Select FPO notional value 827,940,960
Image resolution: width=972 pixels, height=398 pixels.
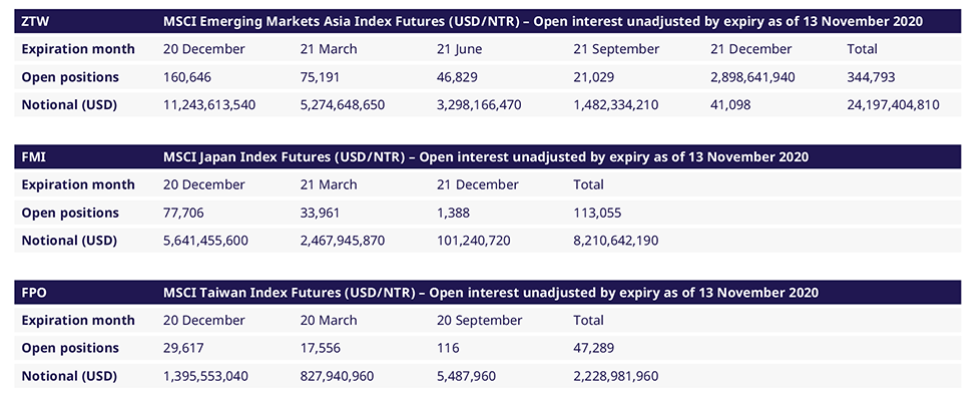[337, 376]
